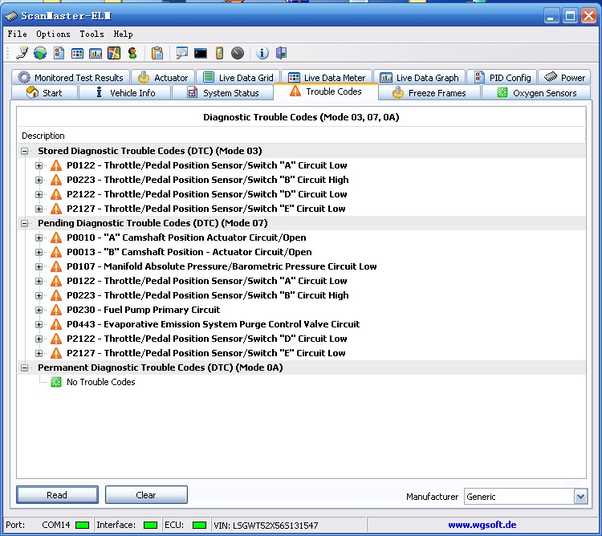602x536 pixels.
Task: Open the Oxygen Sensors tab
Action: click(x=536, y=93)
